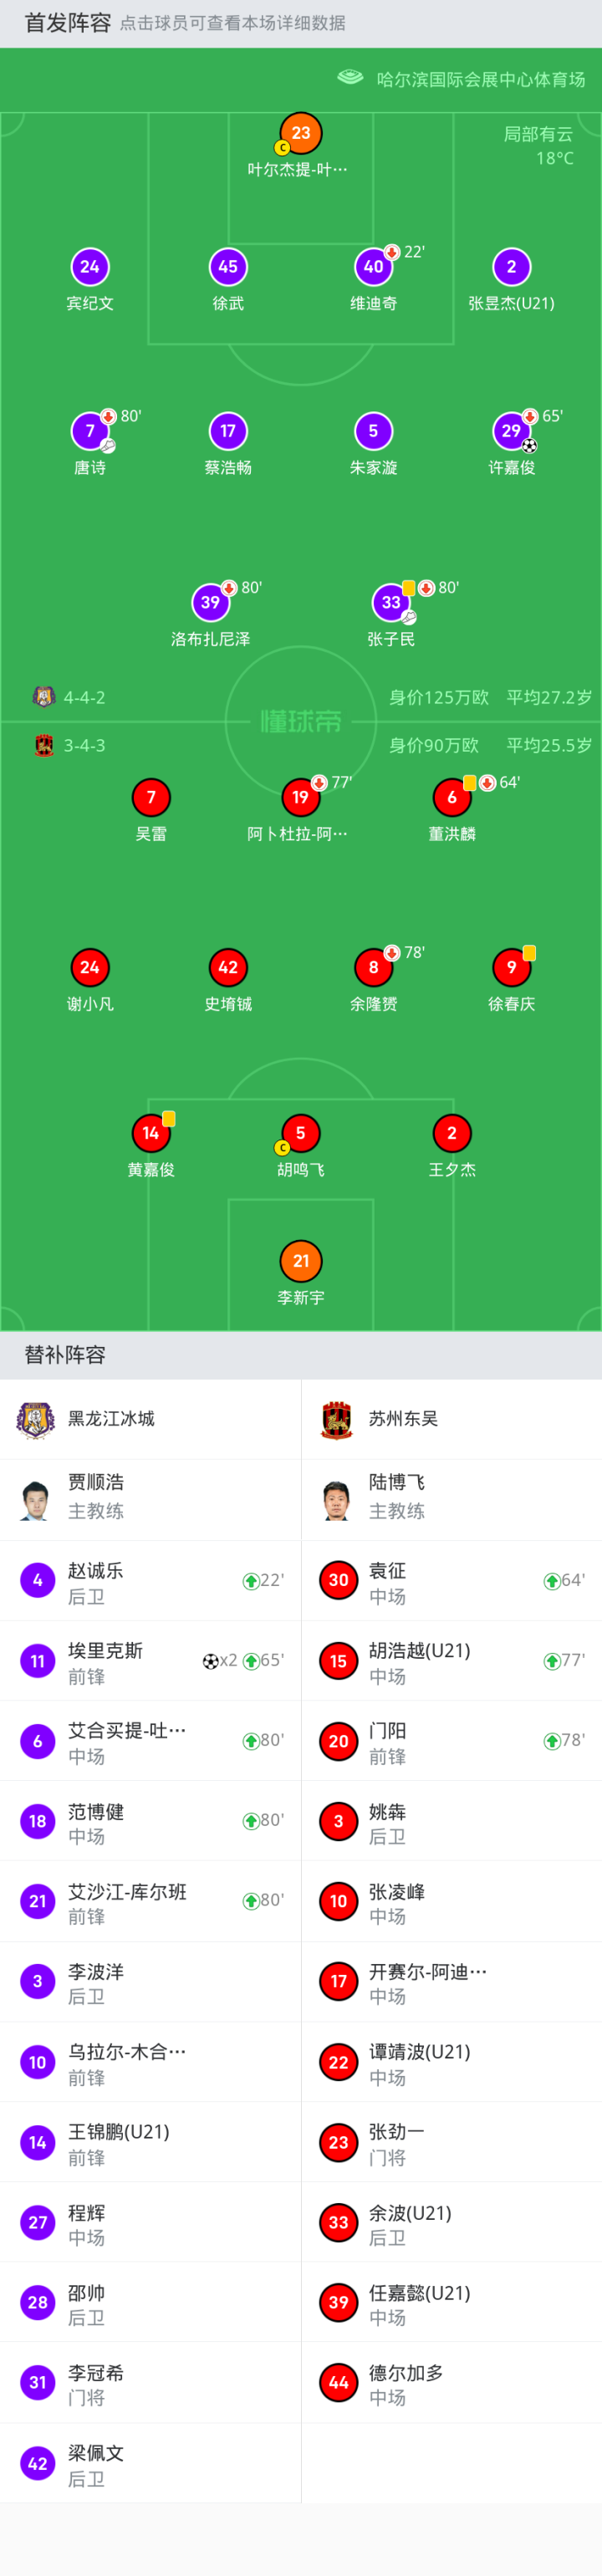Open player 42 史堉铖 jersey icon
Image resolution: width=602 pixels, height=2576 pixels.
(x=228, y=967)
